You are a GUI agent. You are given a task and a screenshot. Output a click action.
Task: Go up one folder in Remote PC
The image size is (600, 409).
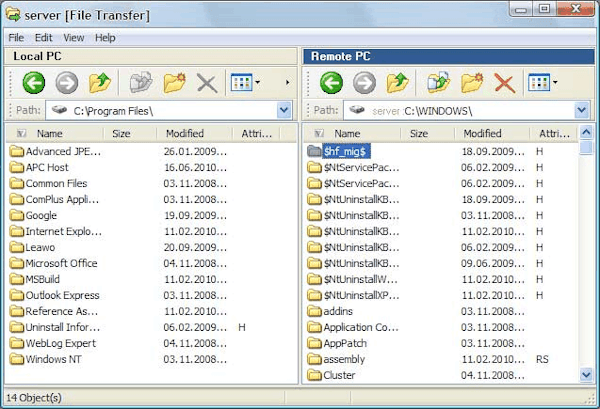tap(397, 83)
